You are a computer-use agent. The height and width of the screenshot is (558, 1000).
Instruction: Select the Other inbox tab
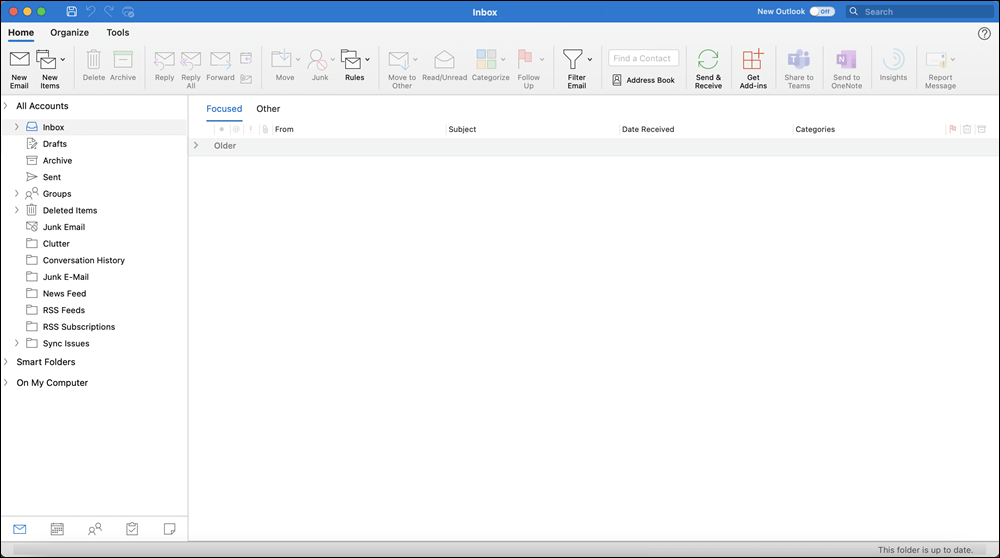click(x=268, y=109)
